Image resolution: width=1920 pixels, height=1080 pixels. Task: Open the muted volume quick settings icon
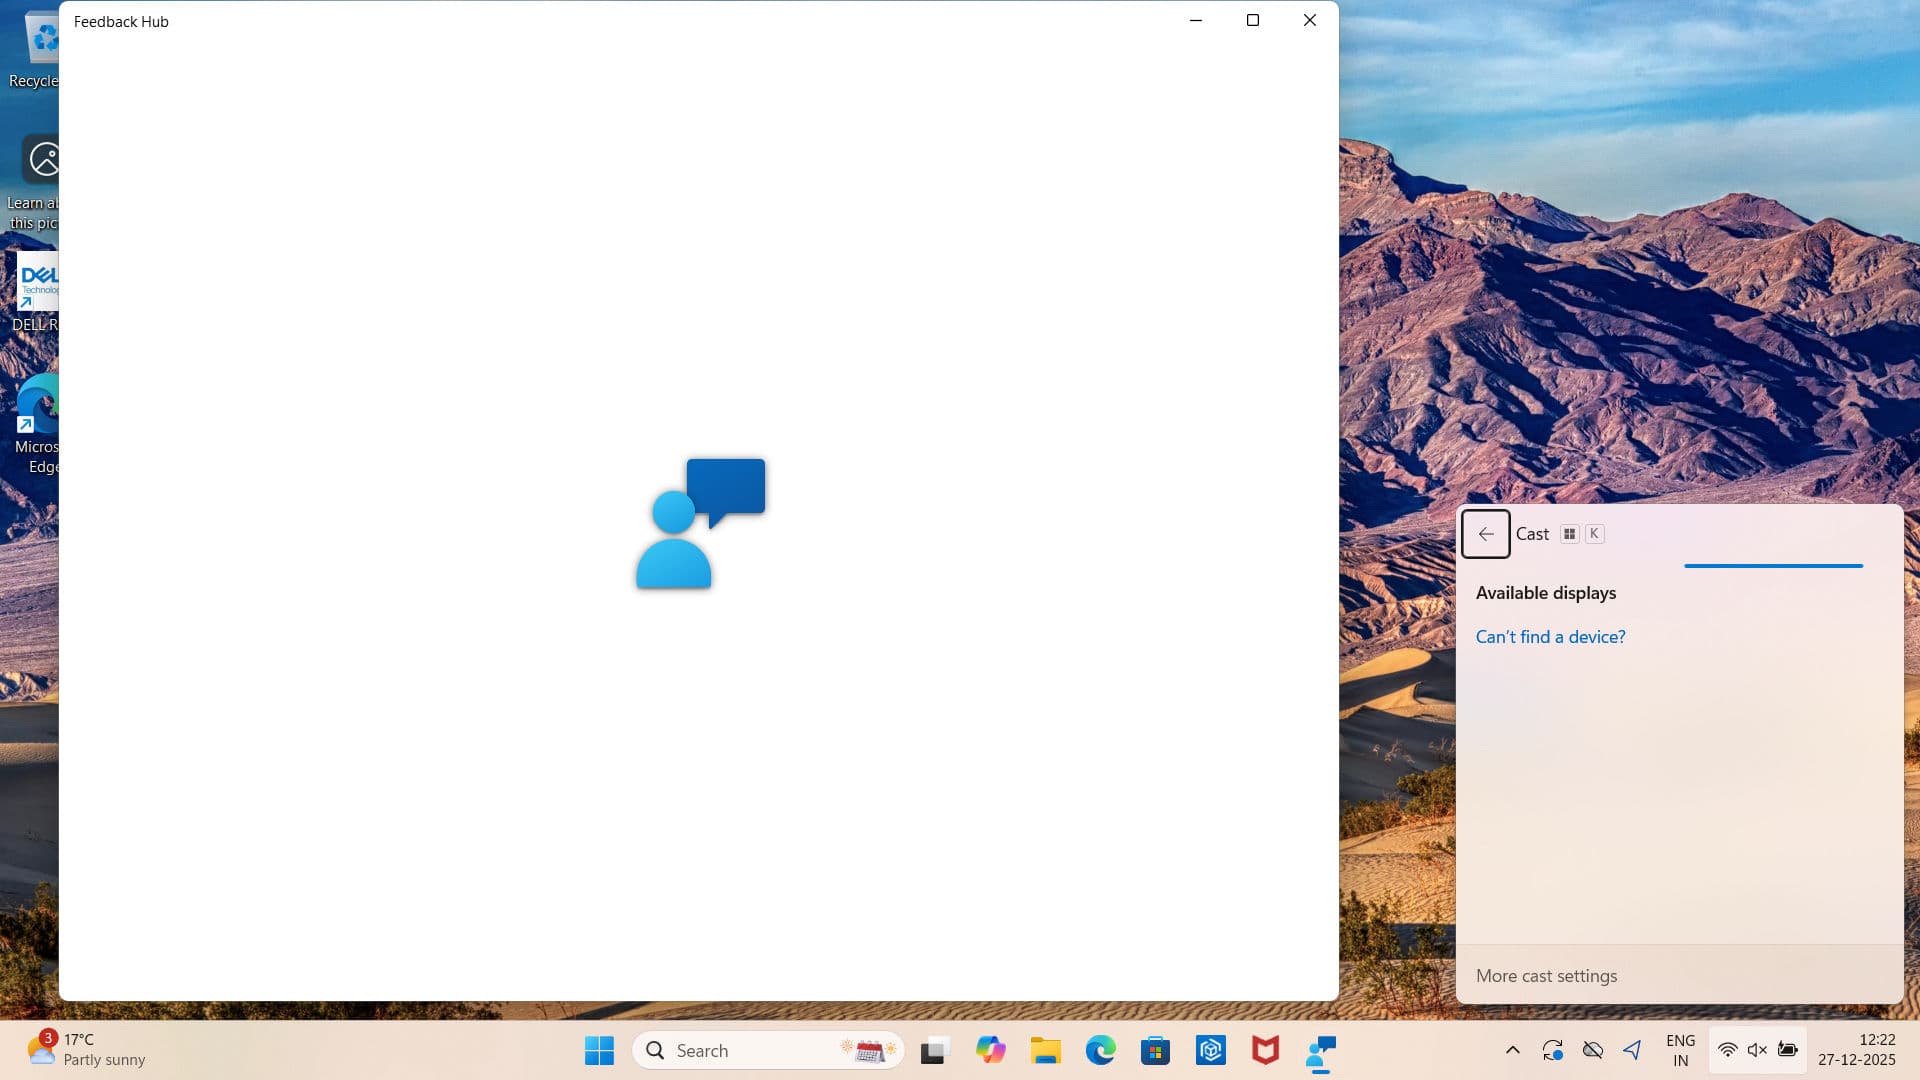pos(1757,1050)
